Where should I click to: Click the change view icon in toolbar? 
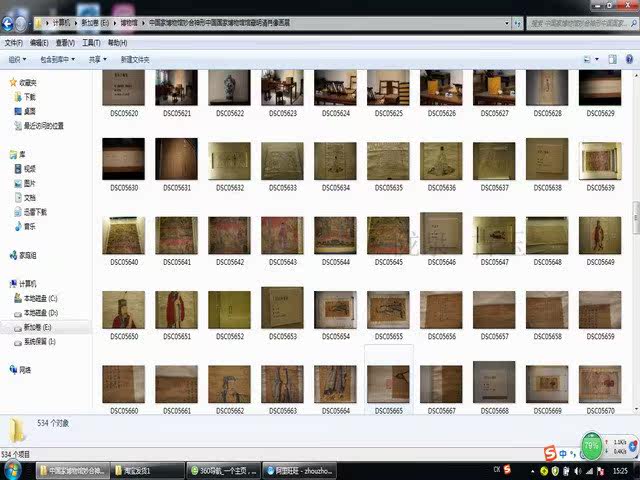coord(587,60)
